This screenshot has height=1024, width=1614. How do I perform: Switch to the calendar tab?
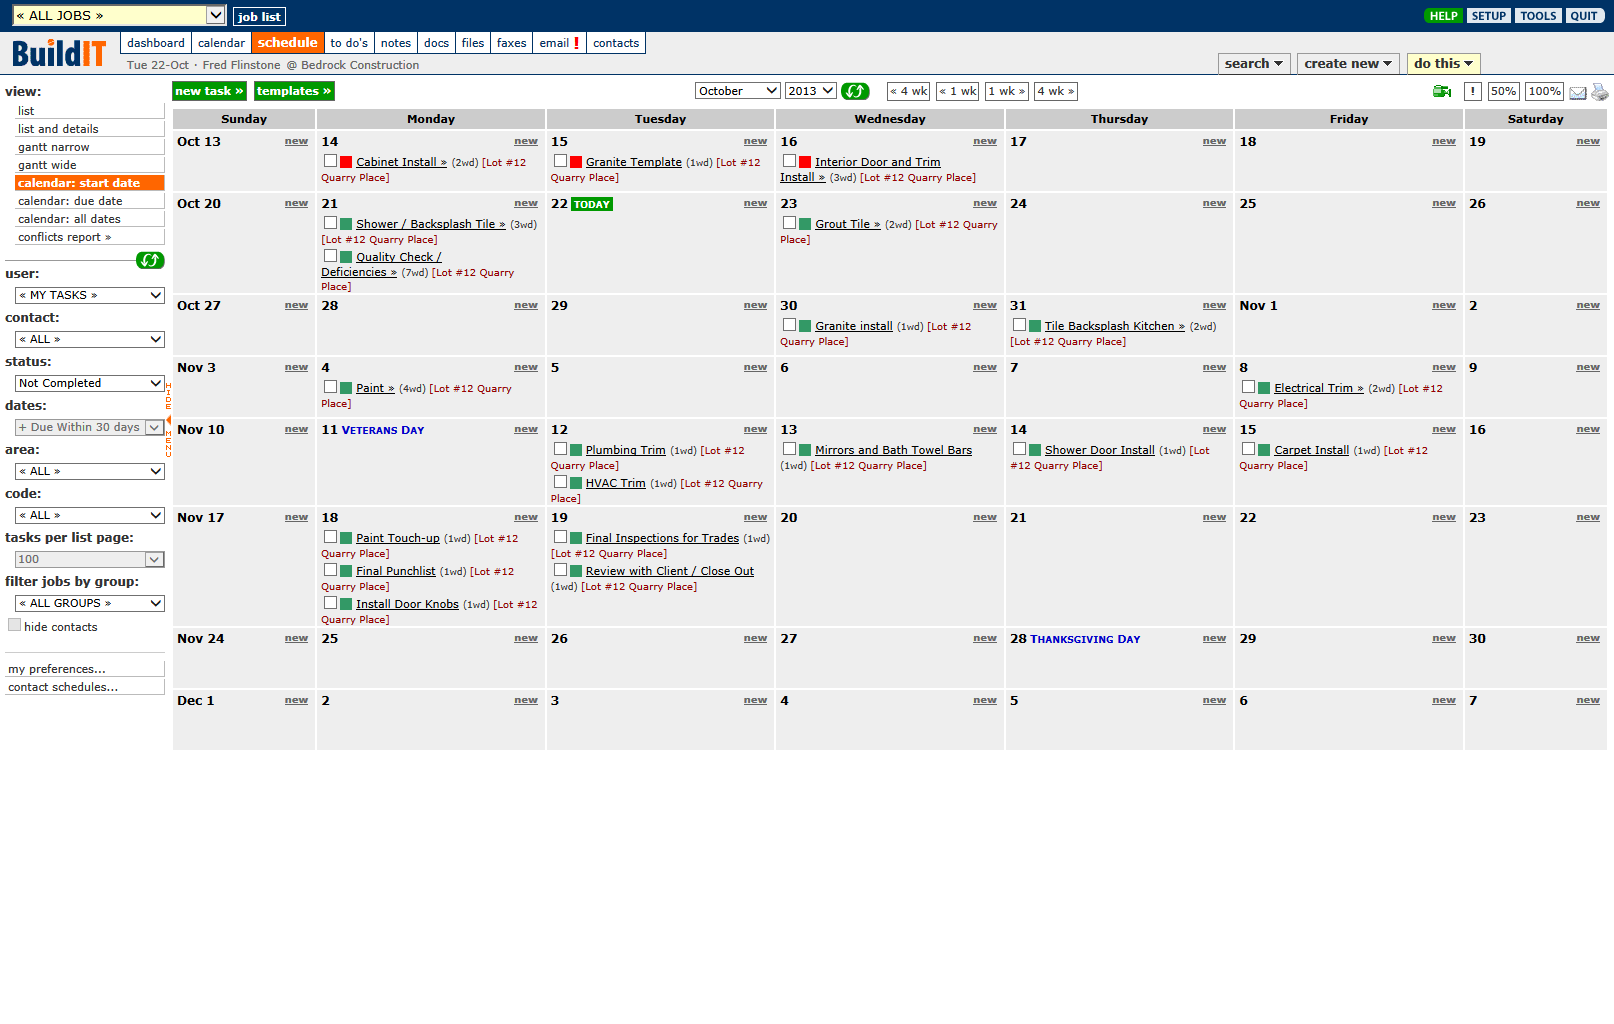tap(221, 43)
